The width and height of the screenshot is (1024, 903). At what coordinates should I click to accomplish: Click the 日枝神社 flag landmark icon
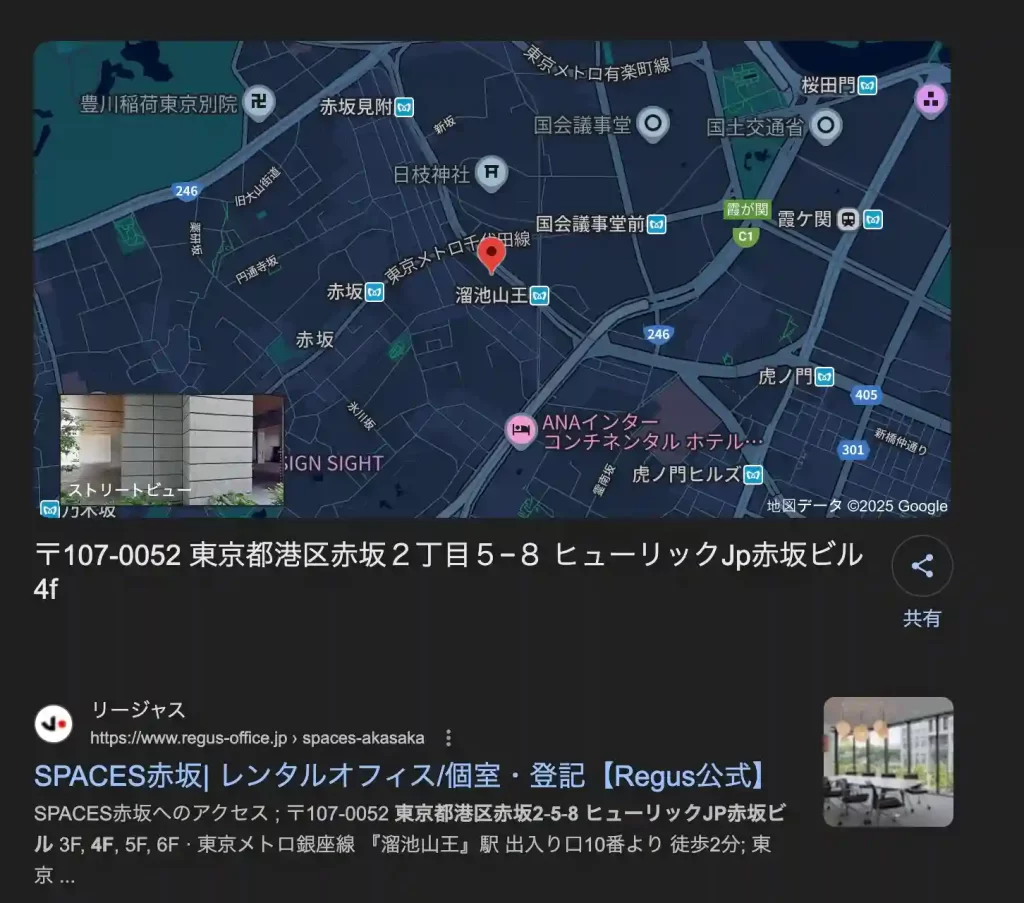tap(490, 172)
